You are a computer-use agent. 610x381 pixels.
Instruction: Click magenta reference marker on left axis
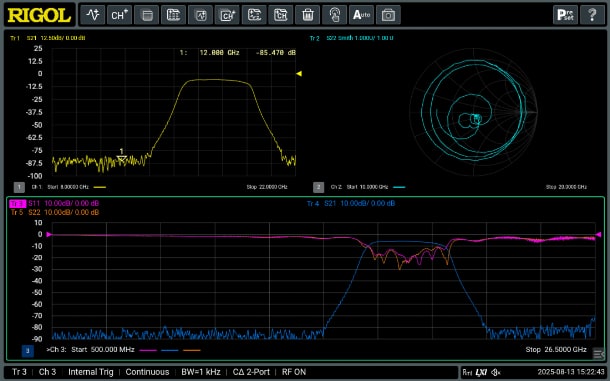coord(49,234)
